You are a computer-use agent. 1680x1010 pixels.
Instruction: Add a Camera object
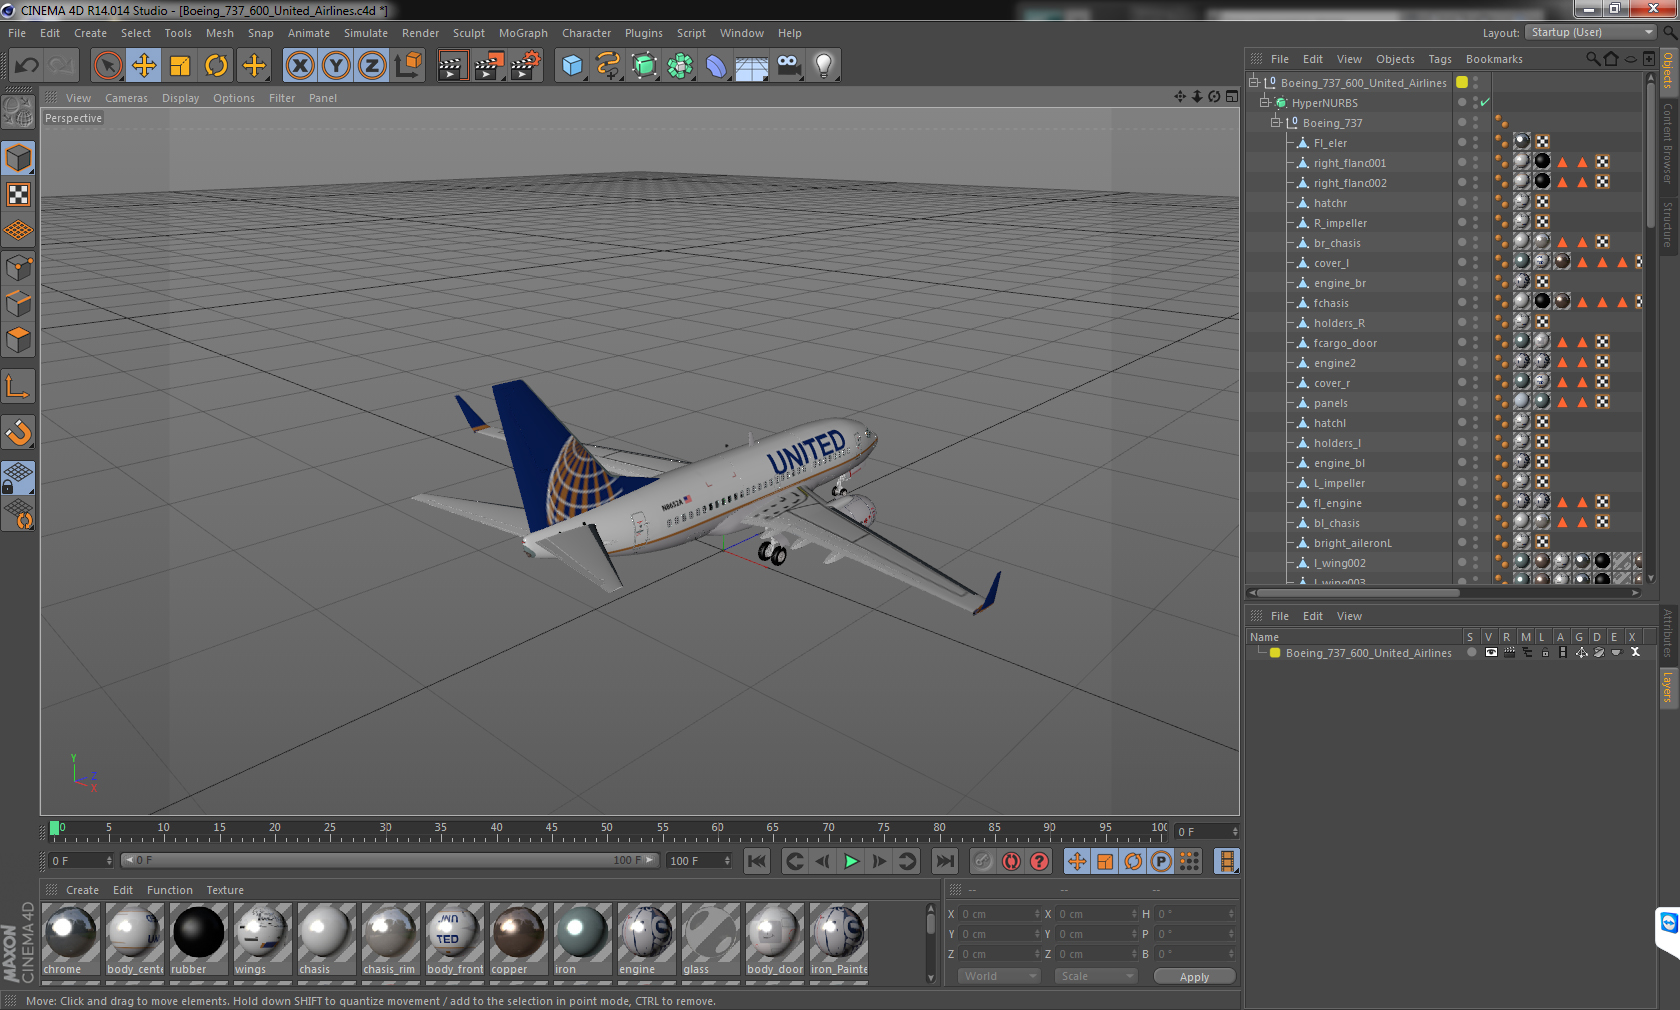coord(788,66)
